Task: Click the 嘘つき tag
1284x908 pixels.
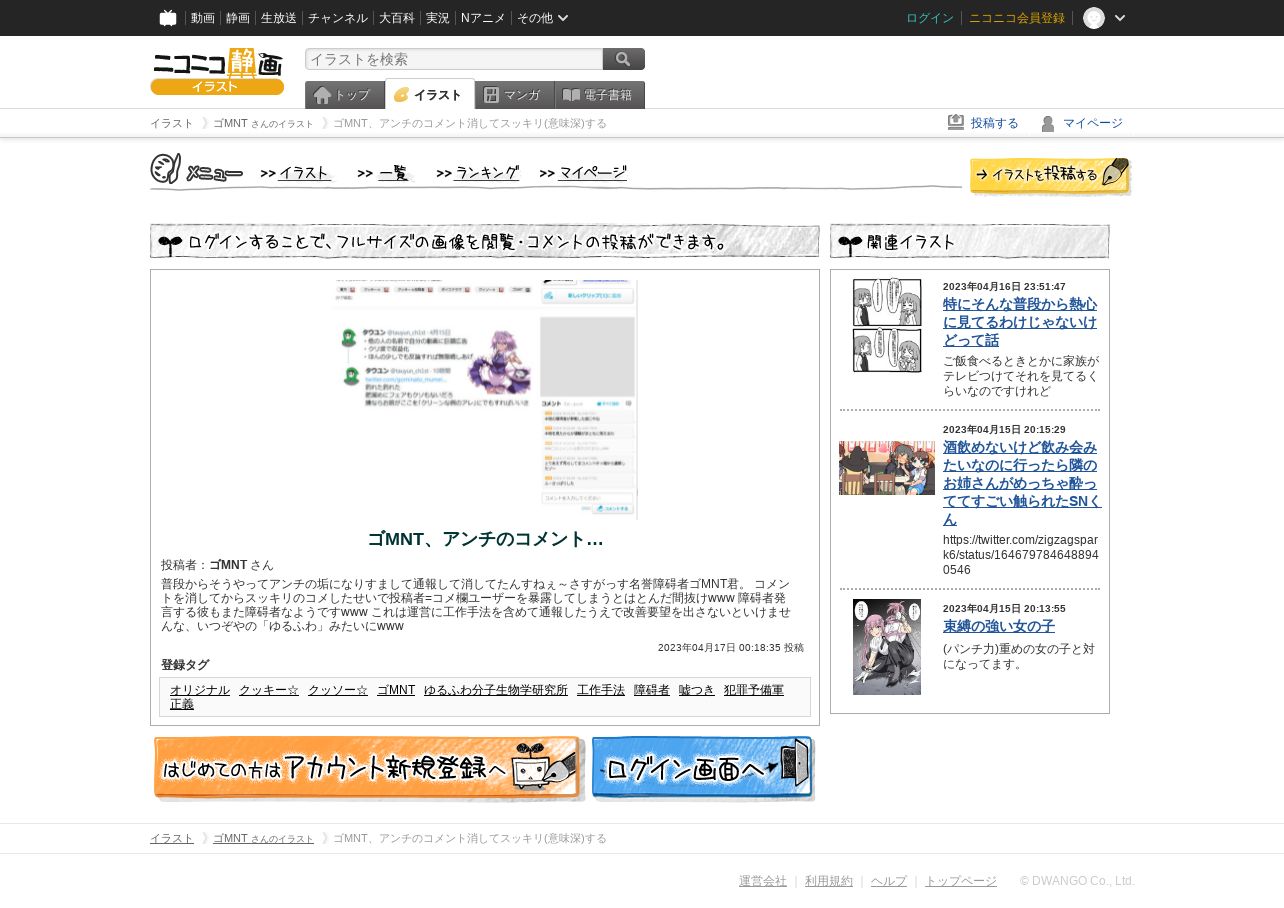Action: pyautogui.click(x=697, y=690)
